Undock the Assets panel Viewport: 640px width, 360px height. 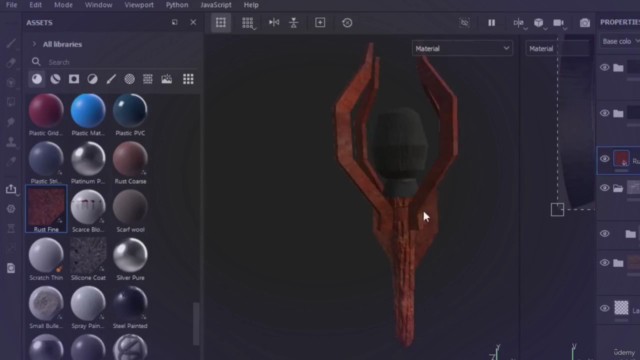click(175, 22)
